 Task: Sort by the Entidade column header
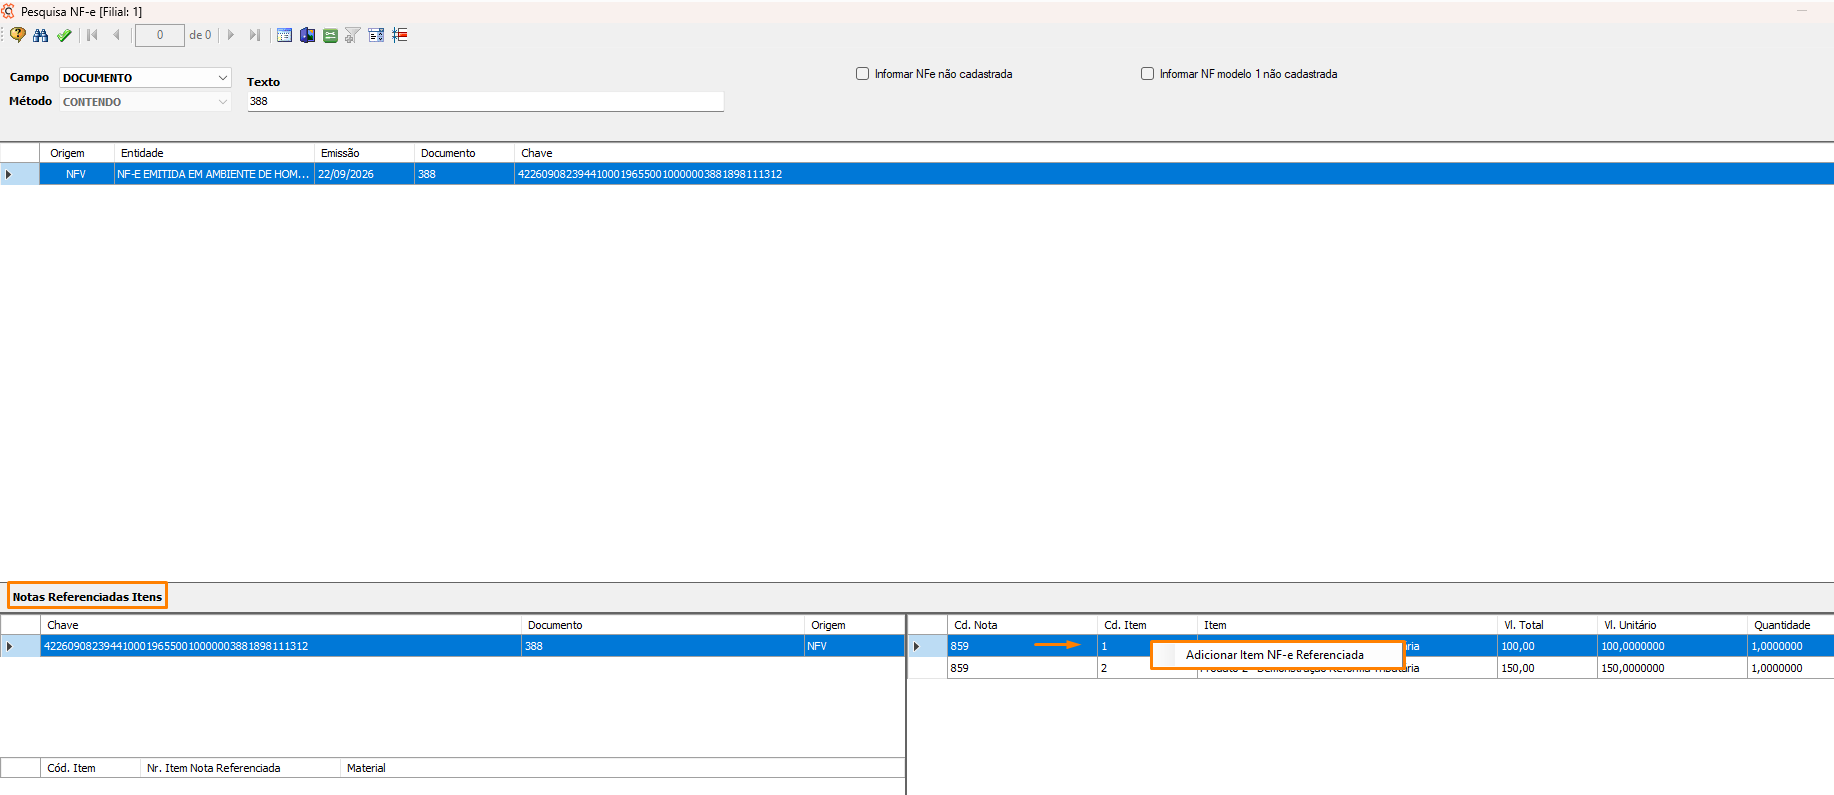point(214,153)
